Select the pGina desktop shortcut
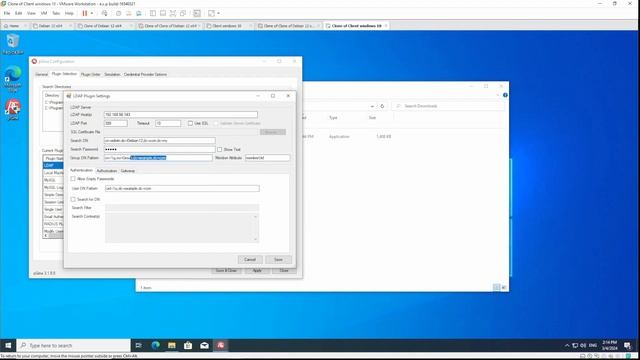This screenshot has height=360, width=640. (x=13, y=110)
